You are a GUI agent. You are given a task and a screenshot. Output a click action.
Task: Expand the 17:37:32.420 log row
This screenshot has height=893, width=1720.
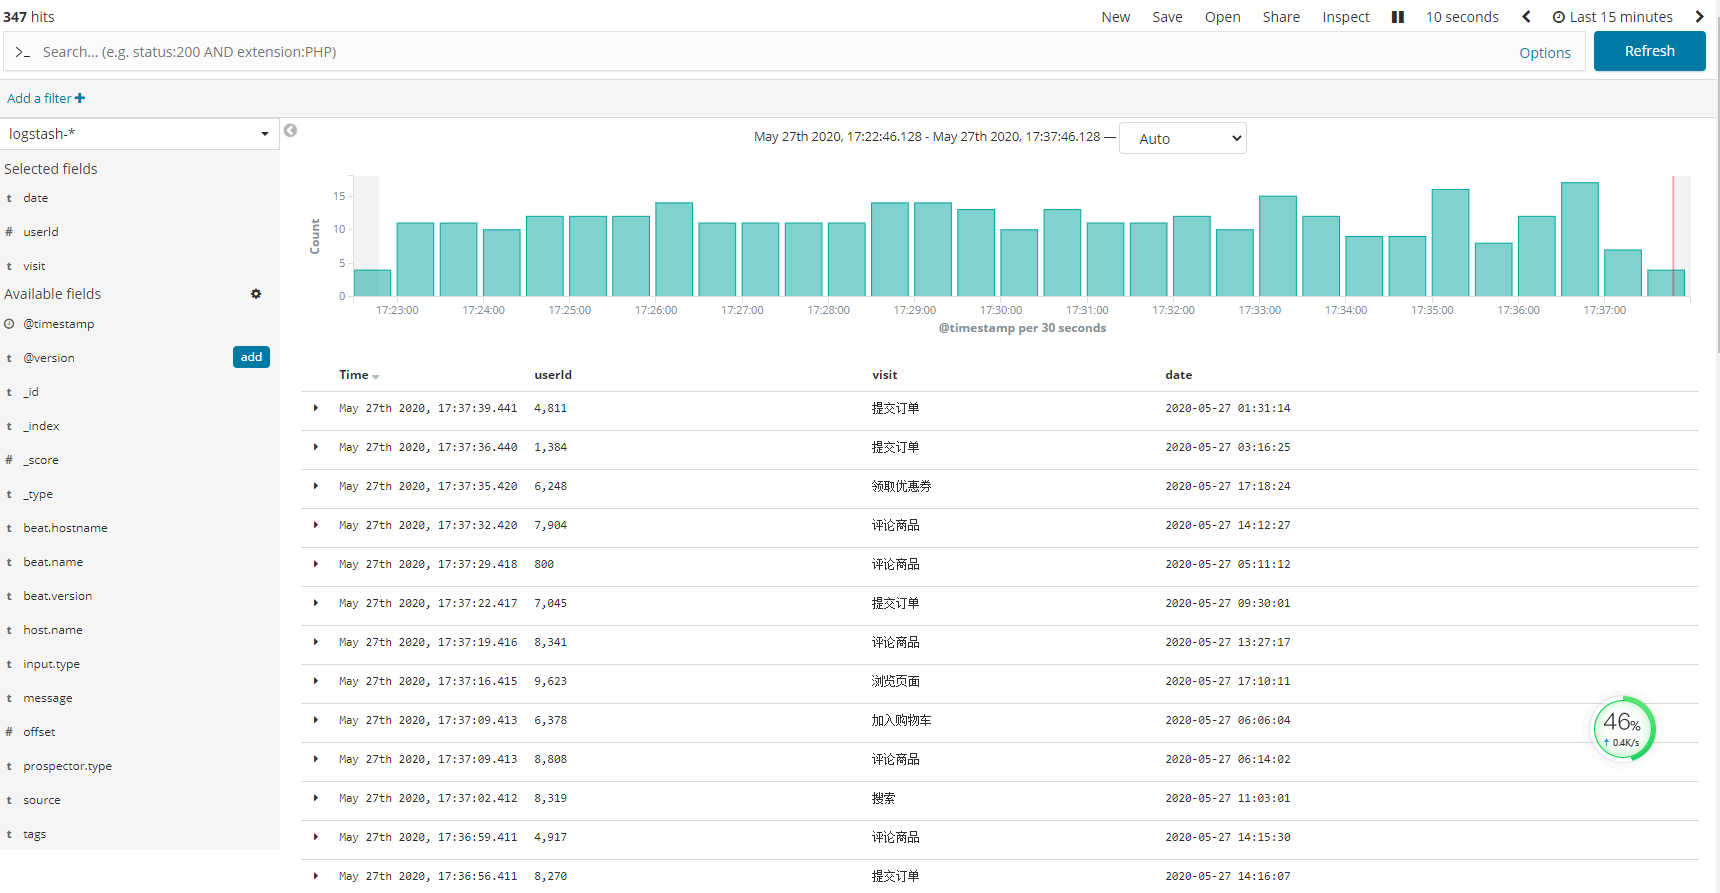click(x=315, y=525)
